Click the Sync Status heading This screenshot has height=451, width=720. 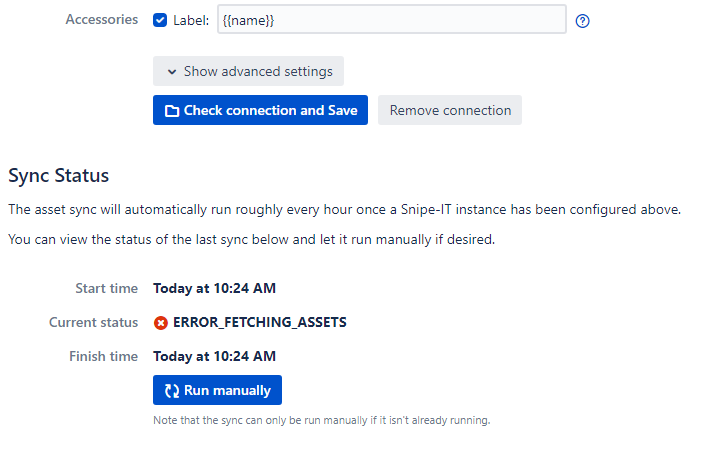(x=59, y=176)
